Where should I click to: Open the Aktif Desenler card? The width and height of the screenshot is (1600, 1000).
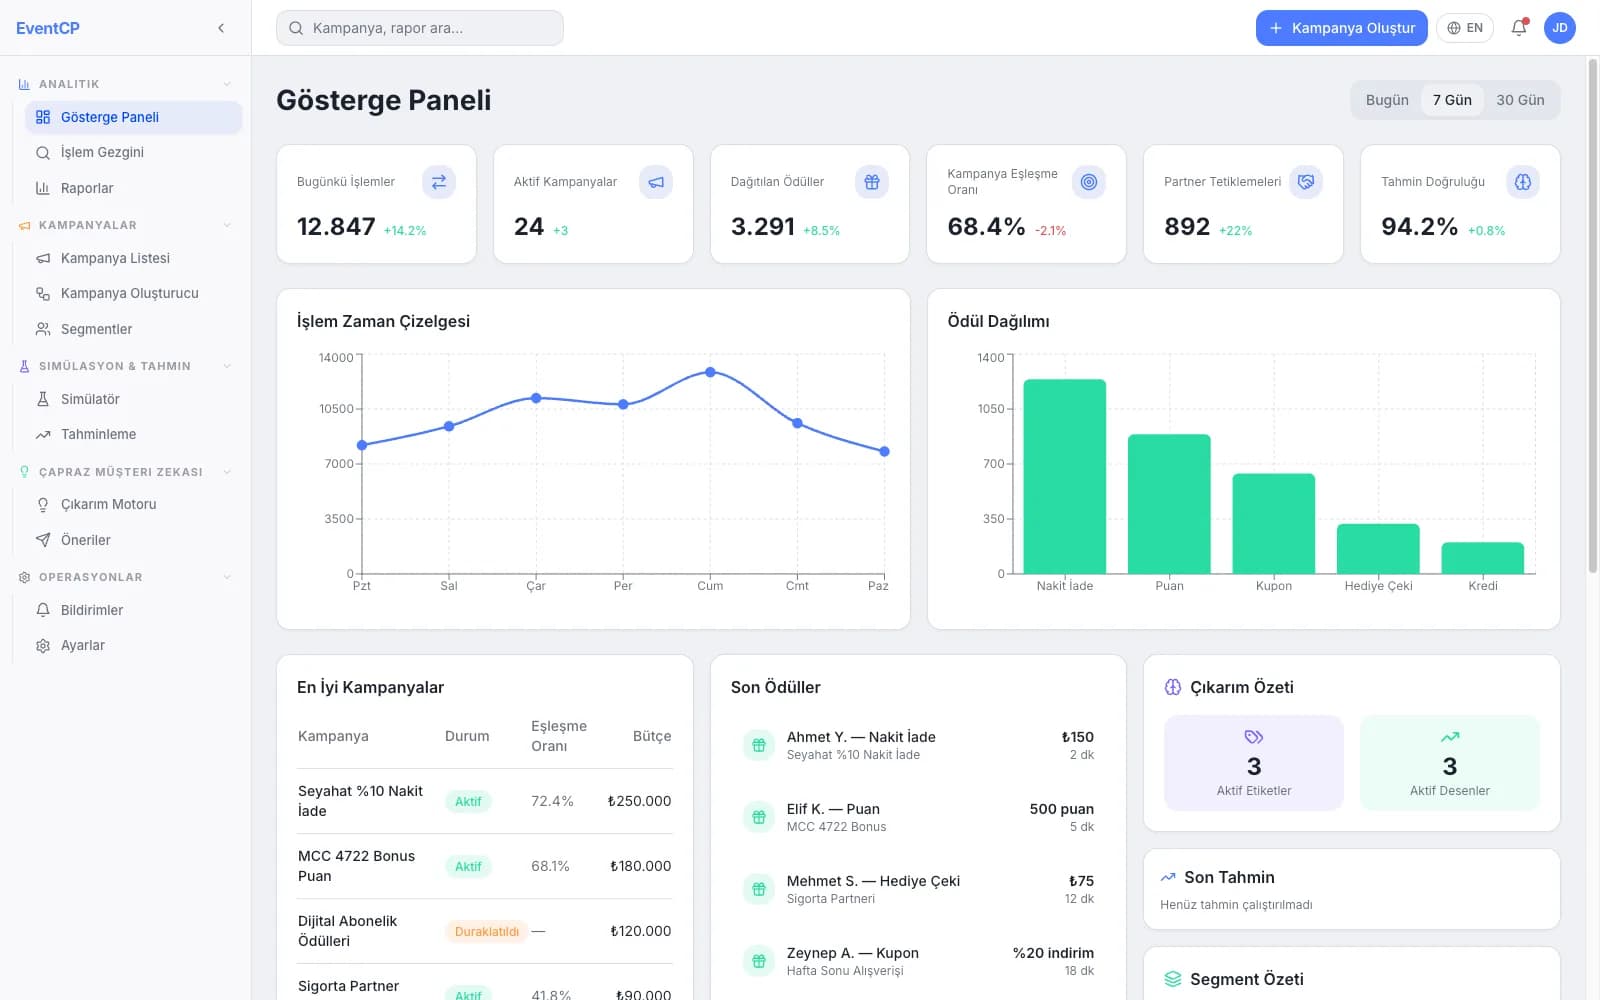pos(1450,763)
